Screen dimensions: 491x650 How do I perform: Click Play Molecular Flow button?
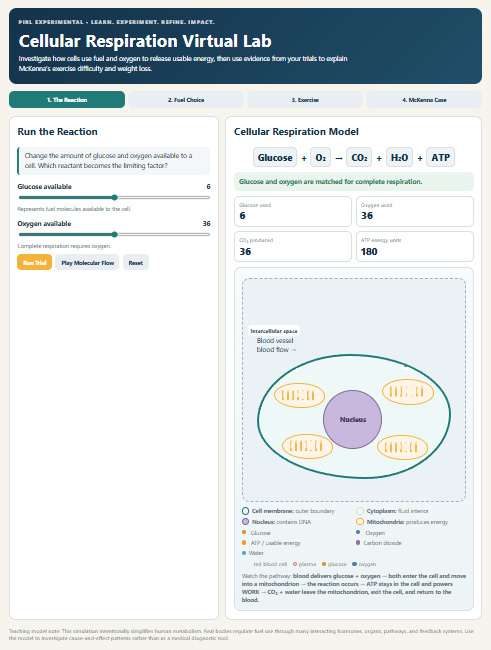87,262
